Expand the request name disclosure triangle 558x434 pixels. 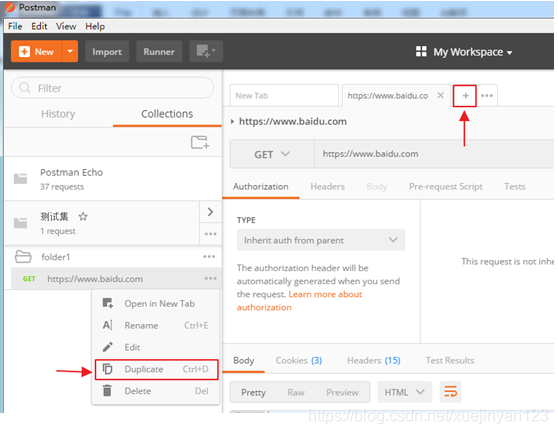click(x=232, y=122)
